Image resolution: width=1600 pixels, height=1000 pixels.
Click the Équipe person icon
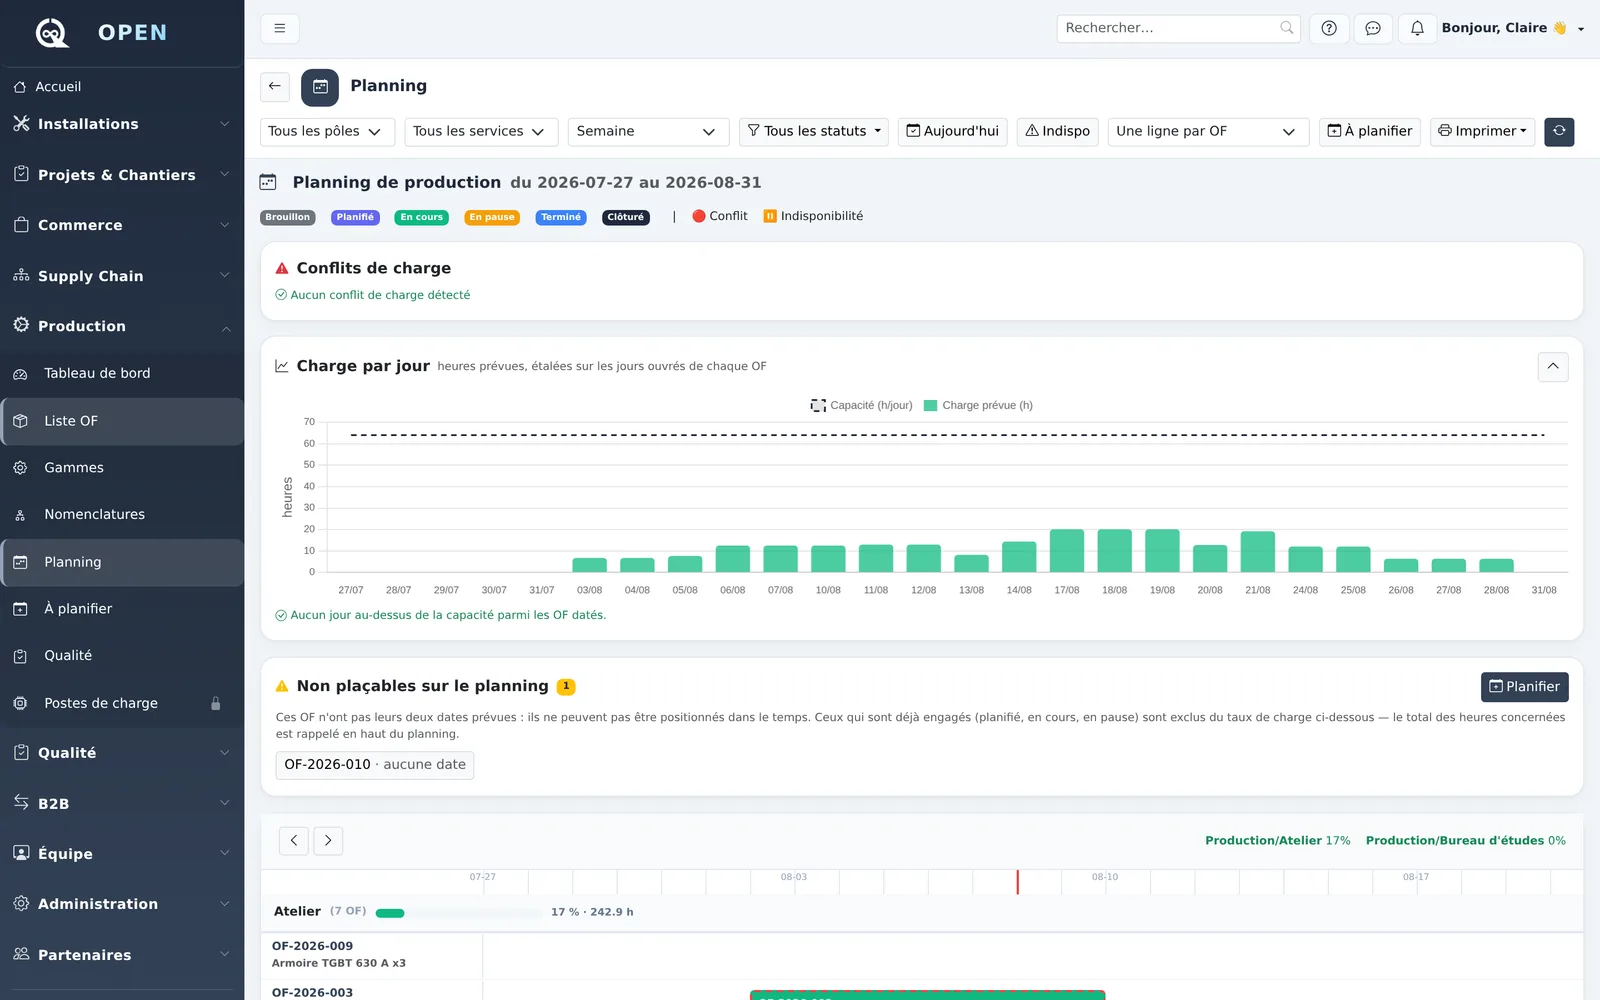pyautogui.click(x=21, y=853)
